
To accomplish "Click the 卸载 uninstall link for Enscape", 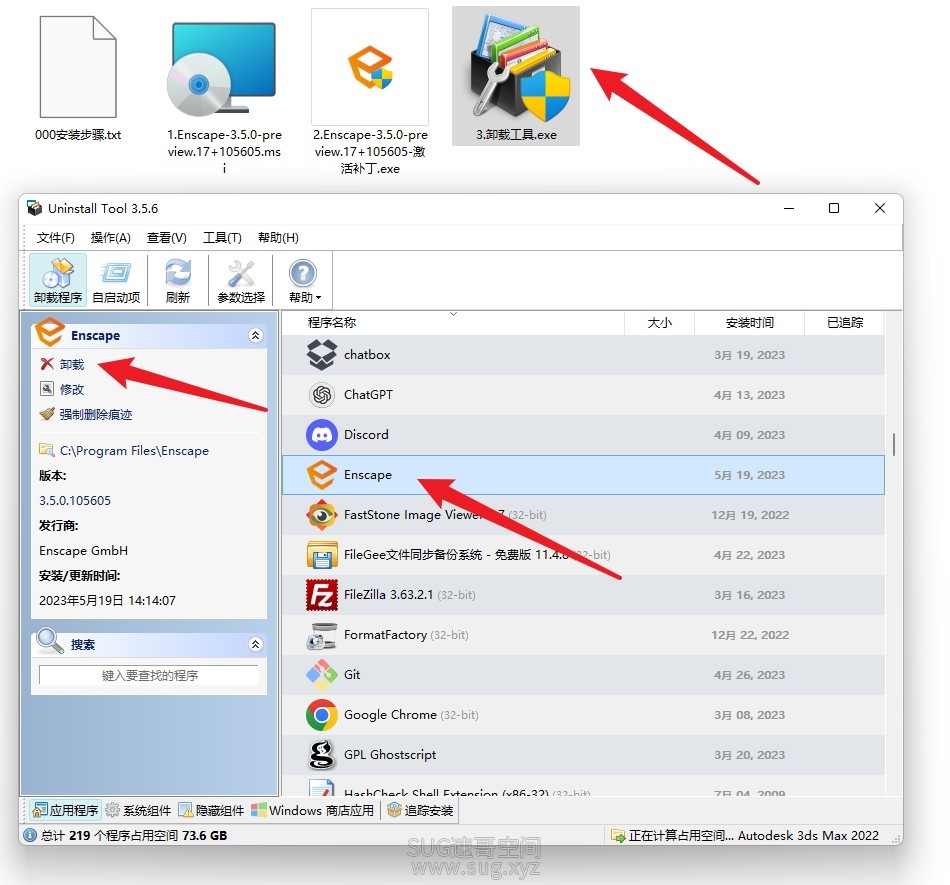I will tap(71, 364).
